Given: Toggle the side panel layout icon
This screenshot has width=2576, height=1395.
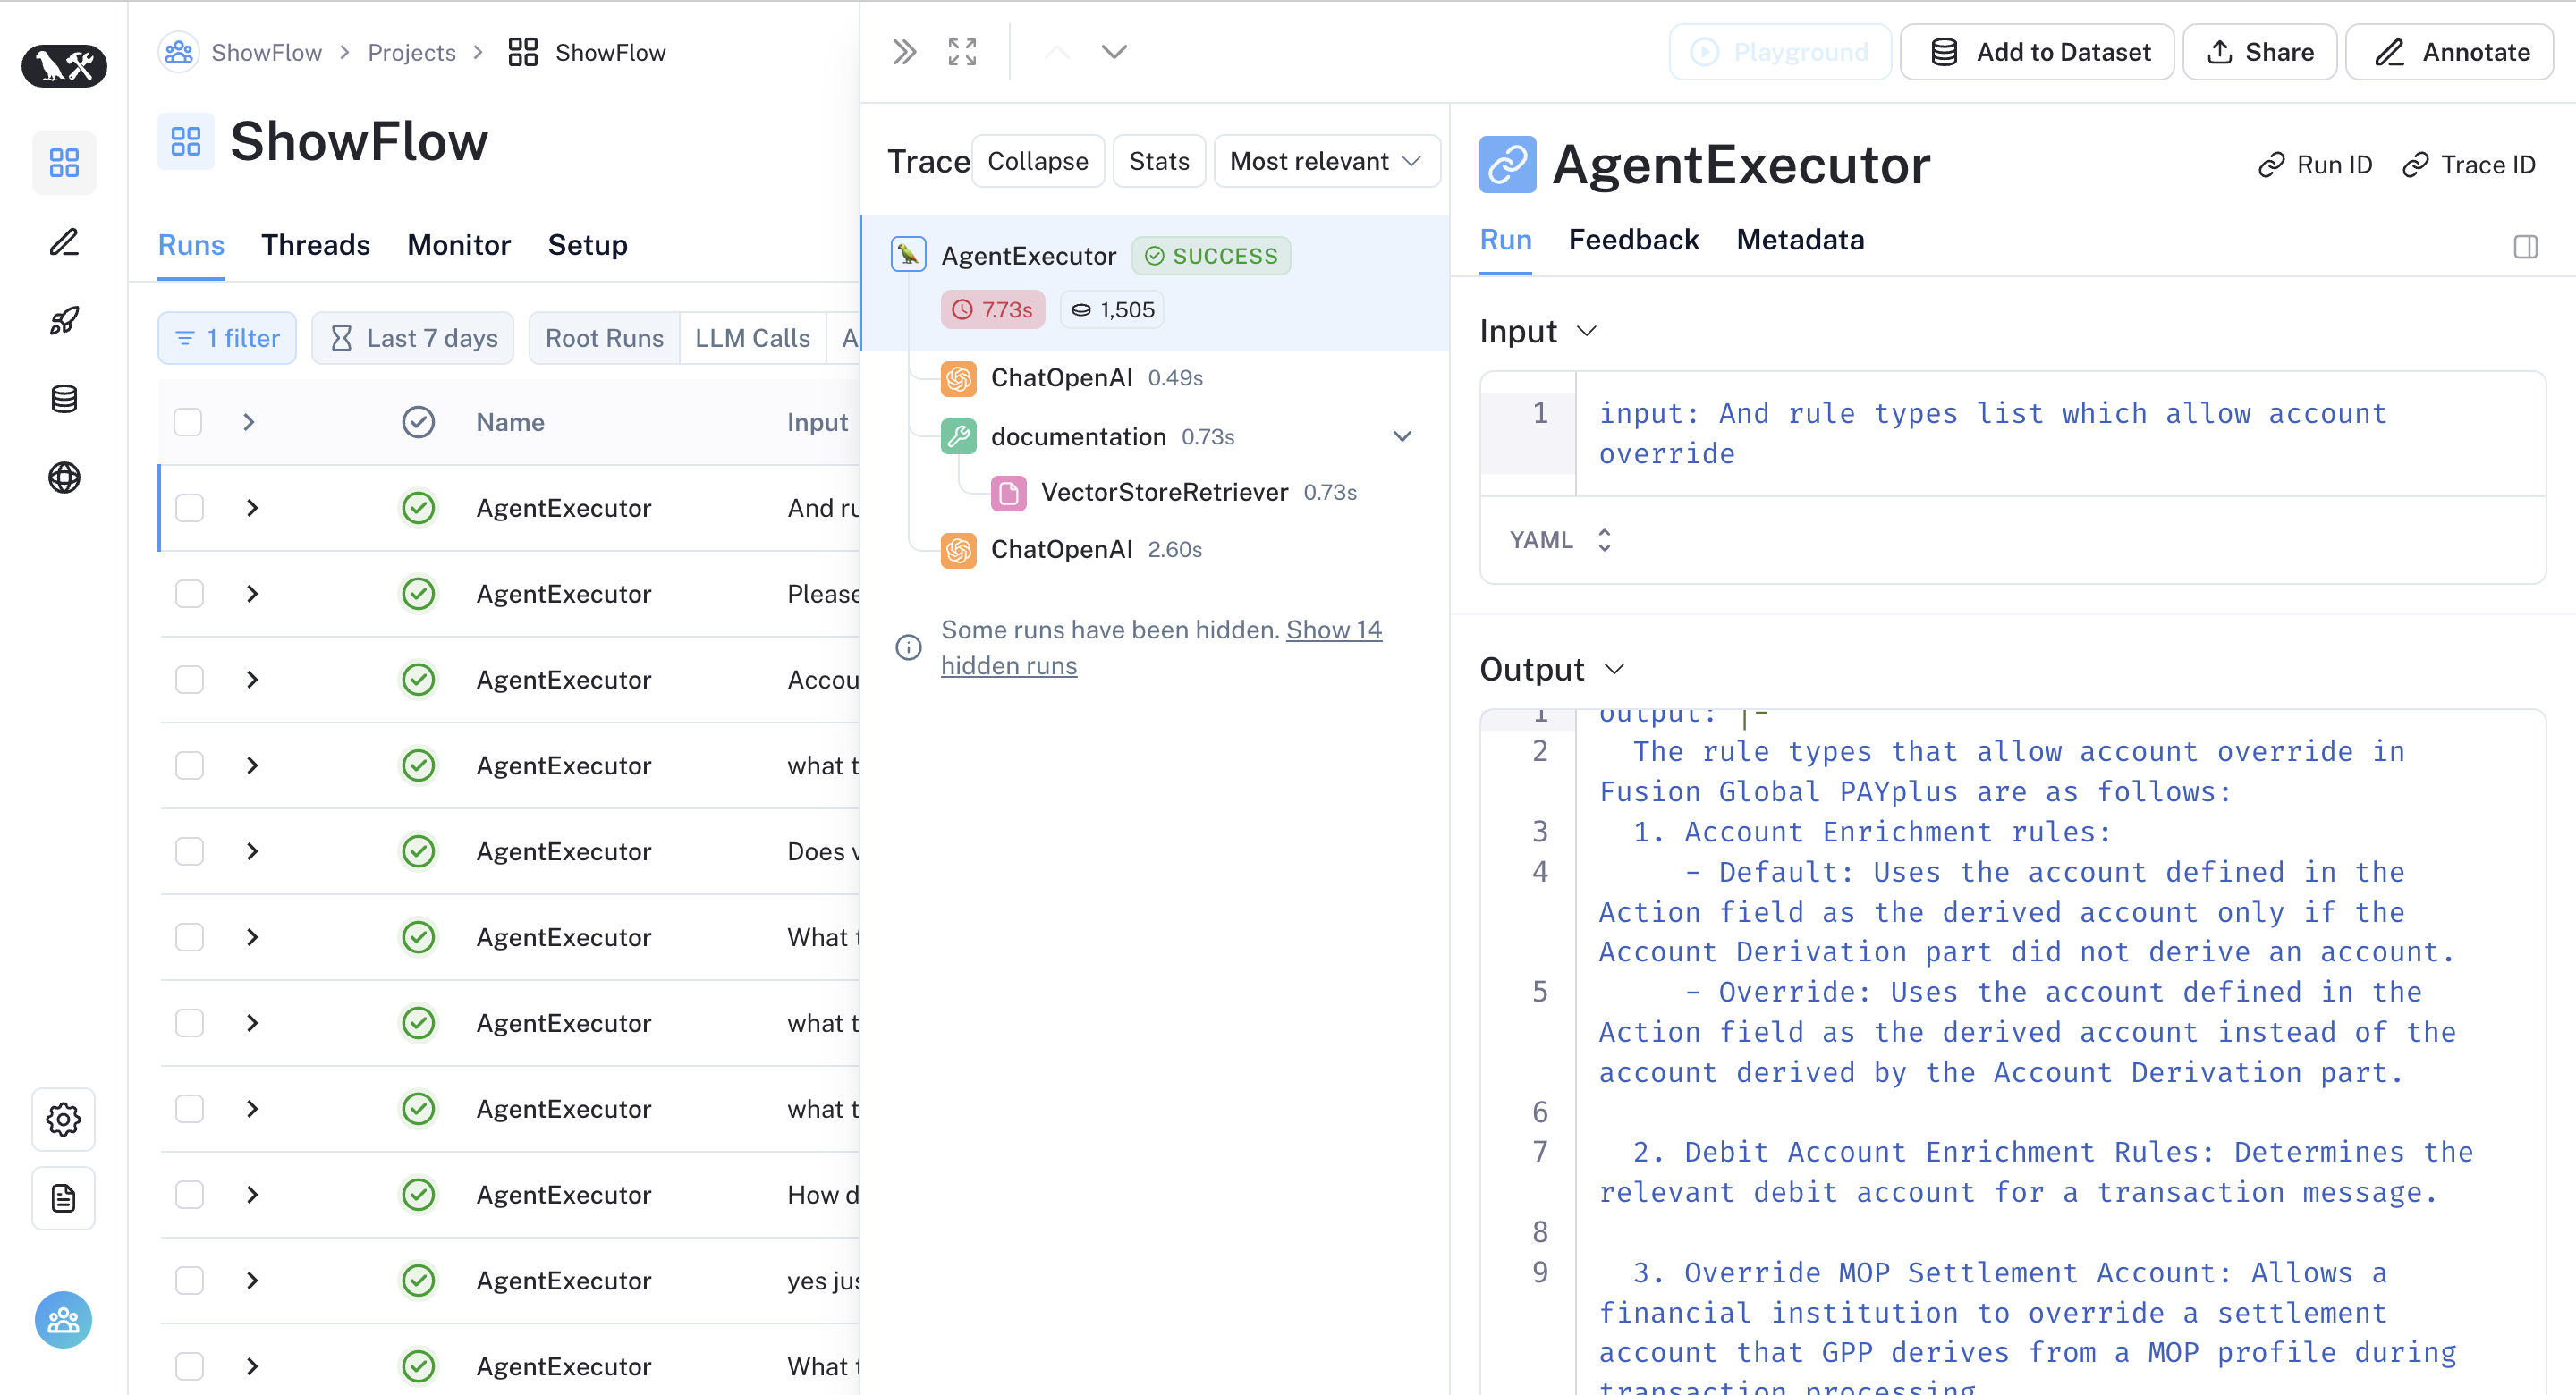Looking at the screenshot, I should 2525,246.
